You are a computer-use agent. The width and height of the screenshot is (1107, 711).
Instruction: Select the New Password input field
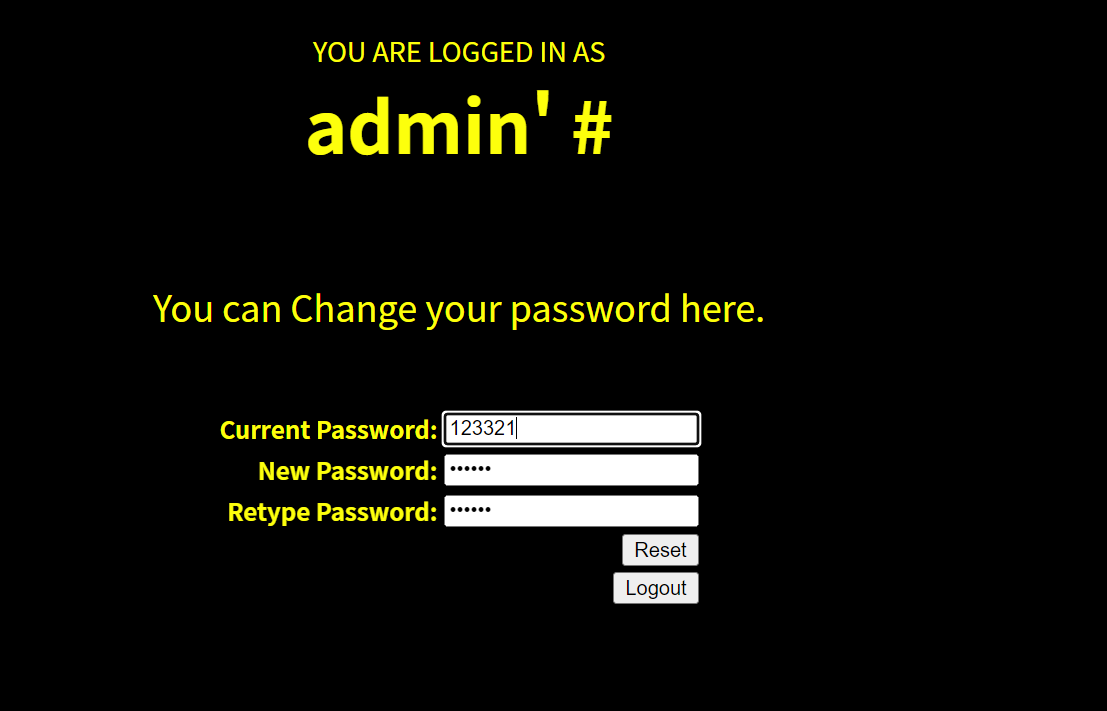tap(571, 470)
